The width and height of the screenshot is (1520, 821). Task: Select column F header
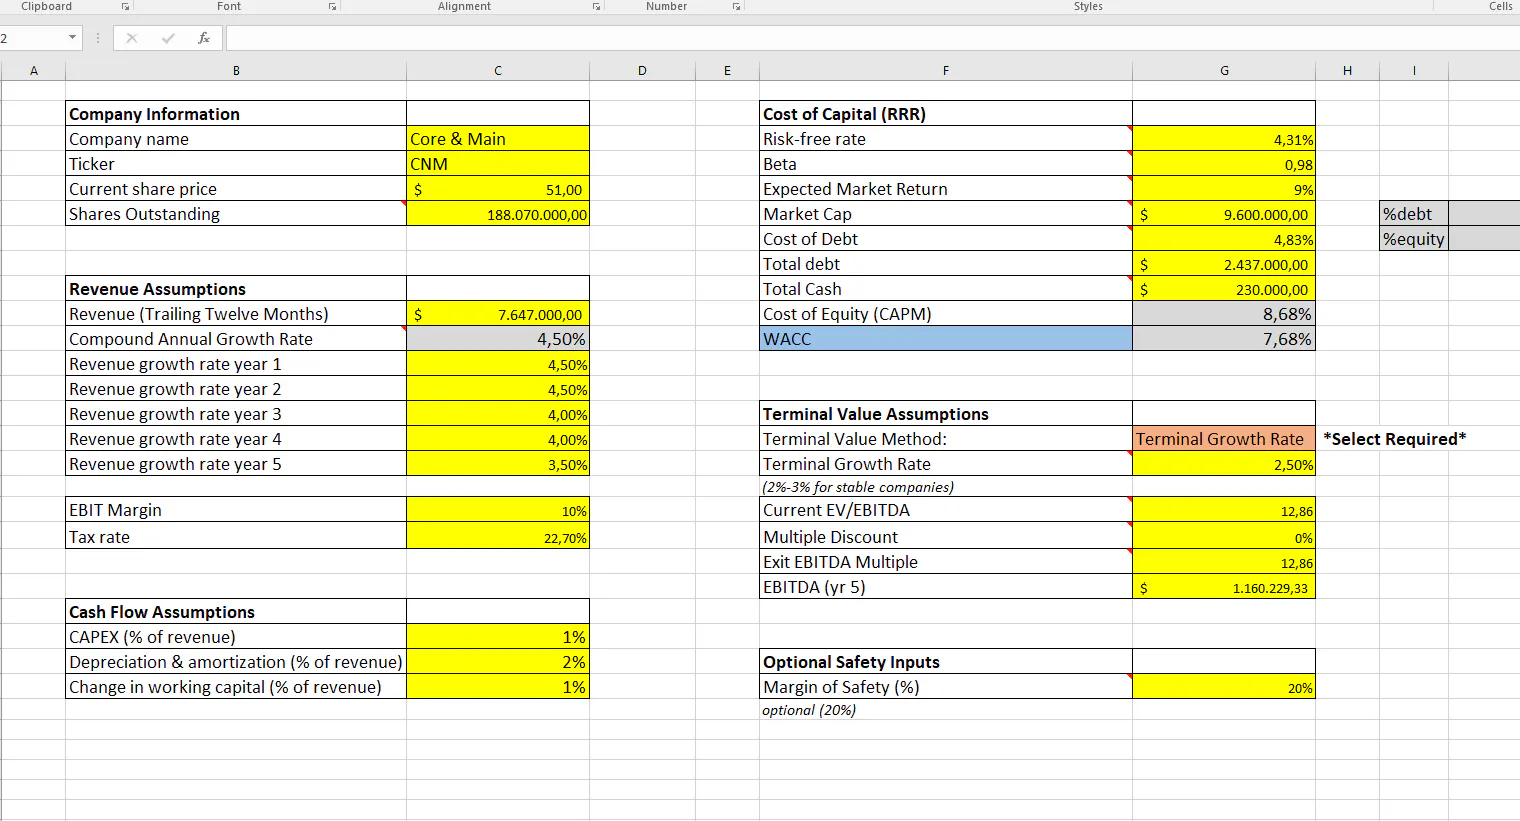(x=946, y=70)
